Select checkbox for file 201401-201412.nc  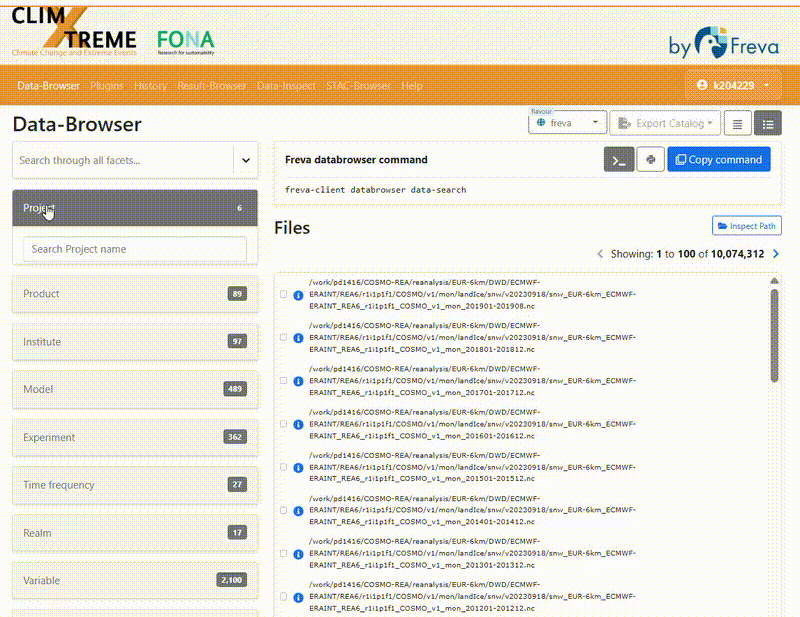coord(284,510)
